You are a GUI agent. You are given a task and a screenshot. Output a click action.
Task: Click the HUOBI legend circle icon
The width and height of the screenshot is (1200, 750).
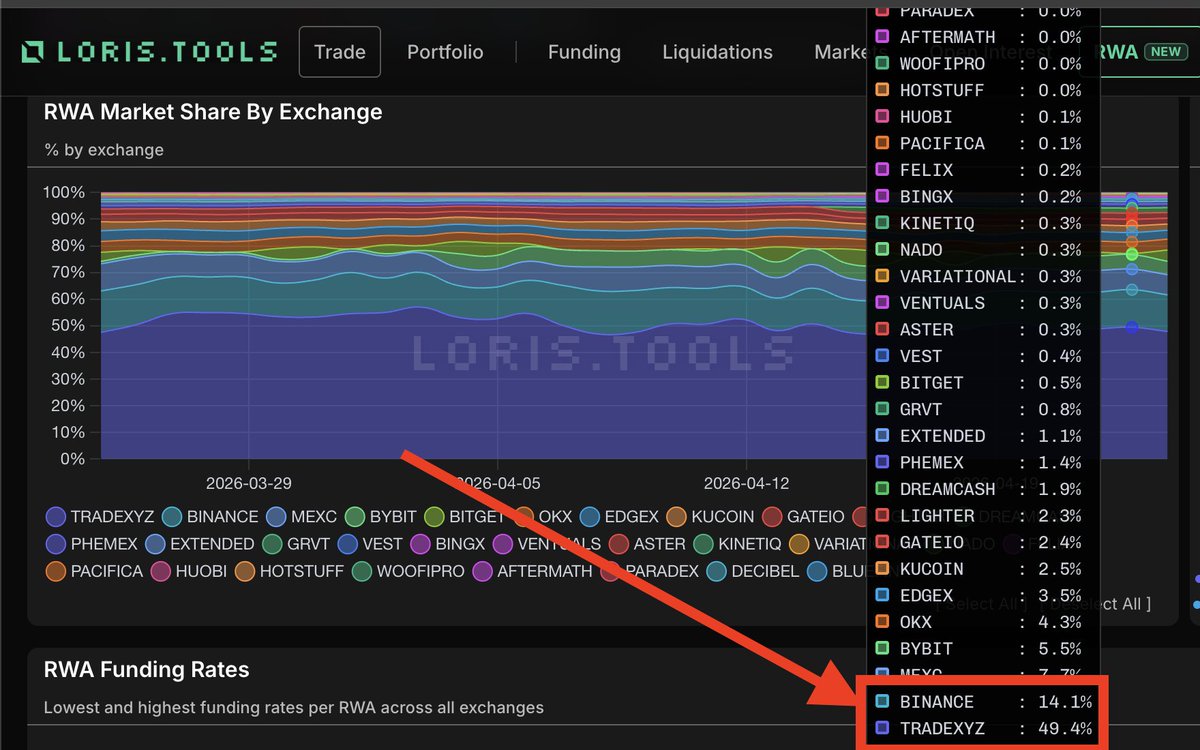[160, 572]
